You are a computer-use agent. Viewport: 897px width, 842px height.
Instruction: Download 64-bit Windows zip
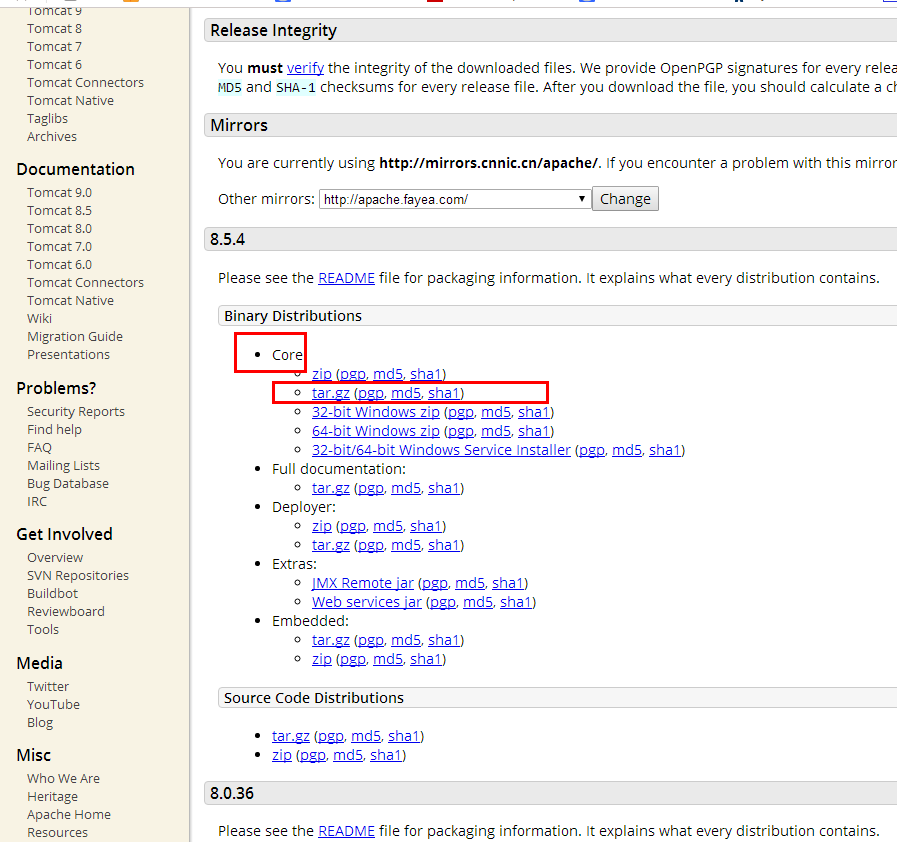coord(376,431)
